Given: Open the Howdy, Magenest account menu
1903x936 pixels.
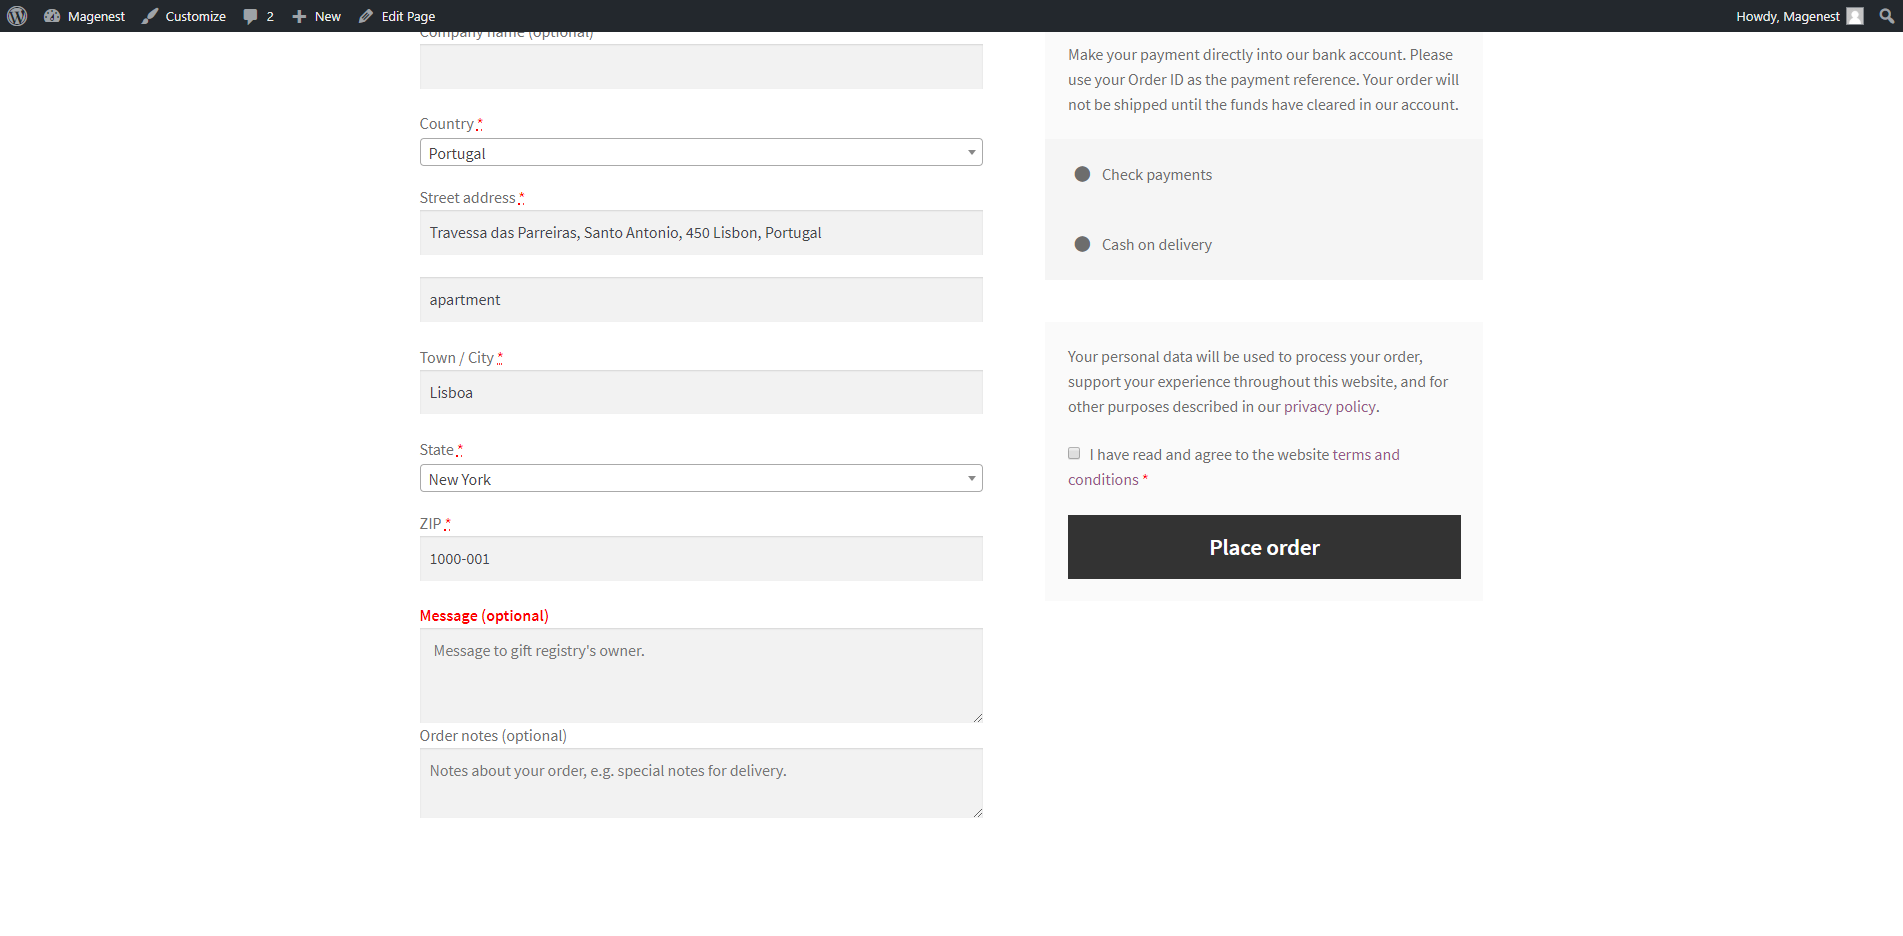Looking at the screenshot, I should coord(1787,16).
